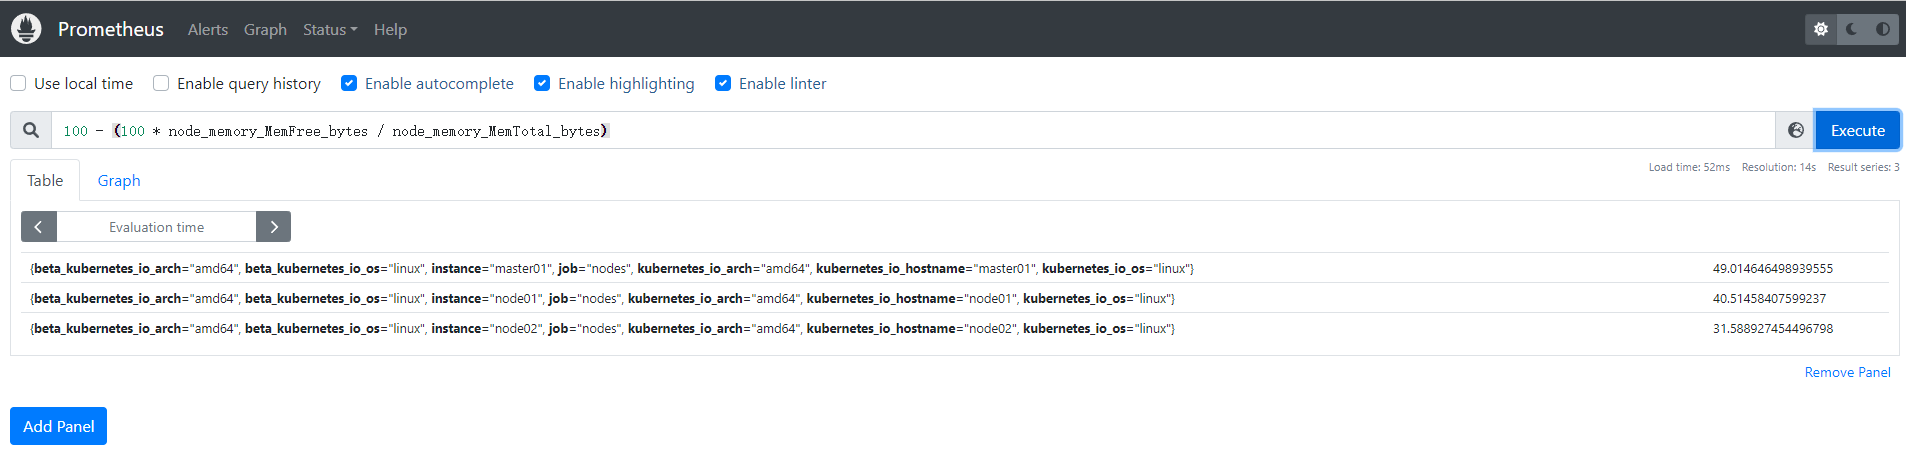Uncheck Enable highlighting option
Image resolution: width=1906 pixels, height=461 pixels.
point(542,83)
